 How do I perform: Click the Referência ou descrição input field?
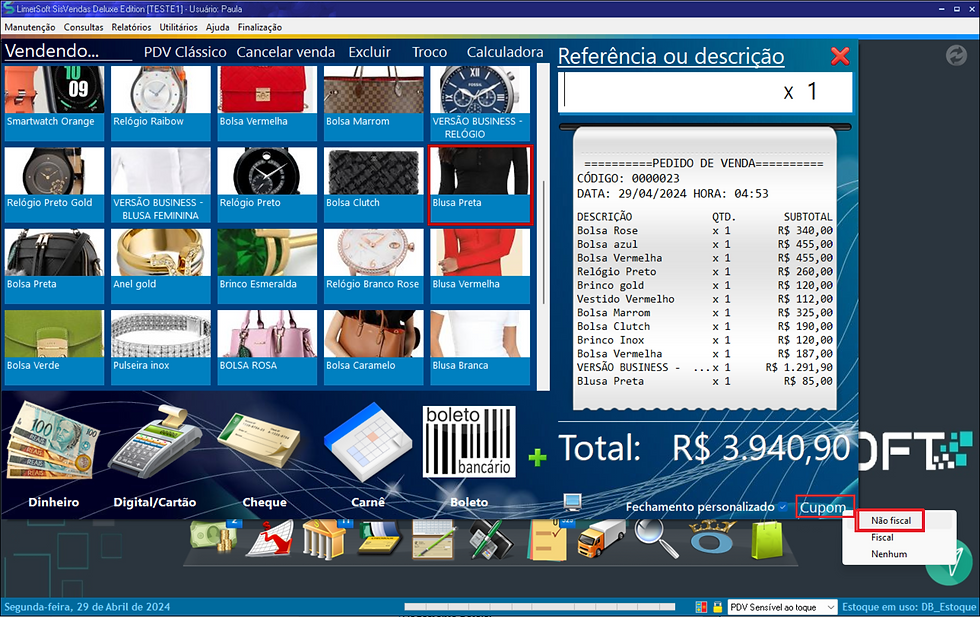point(690,91)
